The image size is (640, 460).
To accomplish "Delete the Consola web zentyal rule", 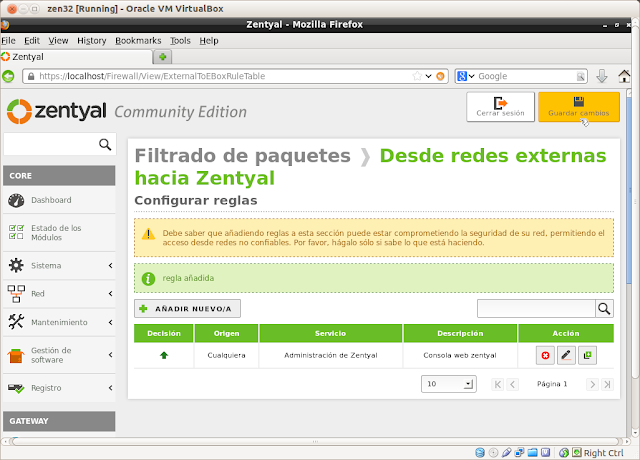I will point(545,356).
